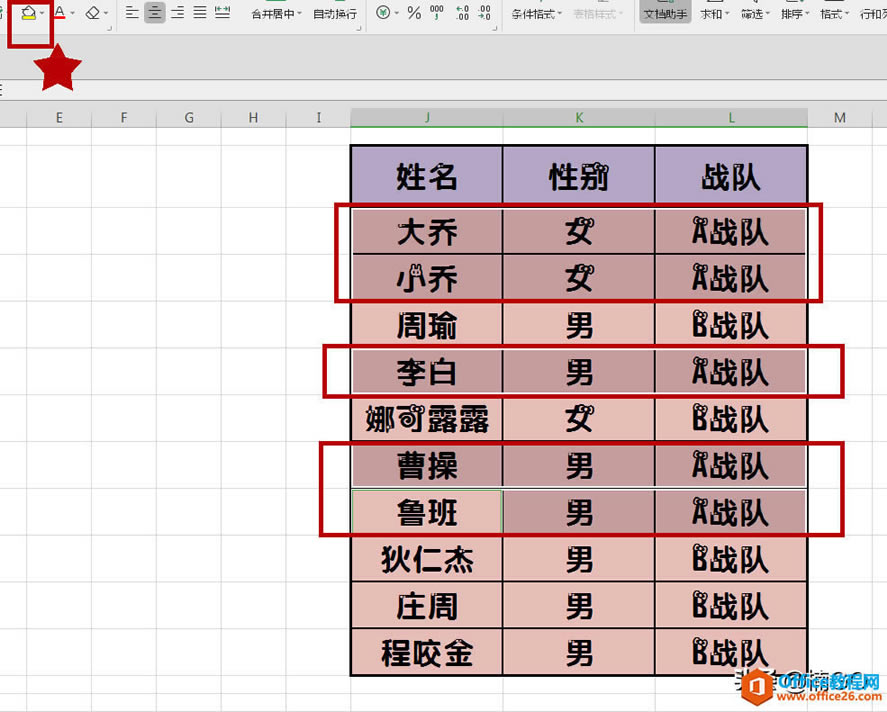Image resolution: width=887 pixels, height=712 pixels.
Task: Open the eraser clear options dropdown
Action: pos(106,13)
